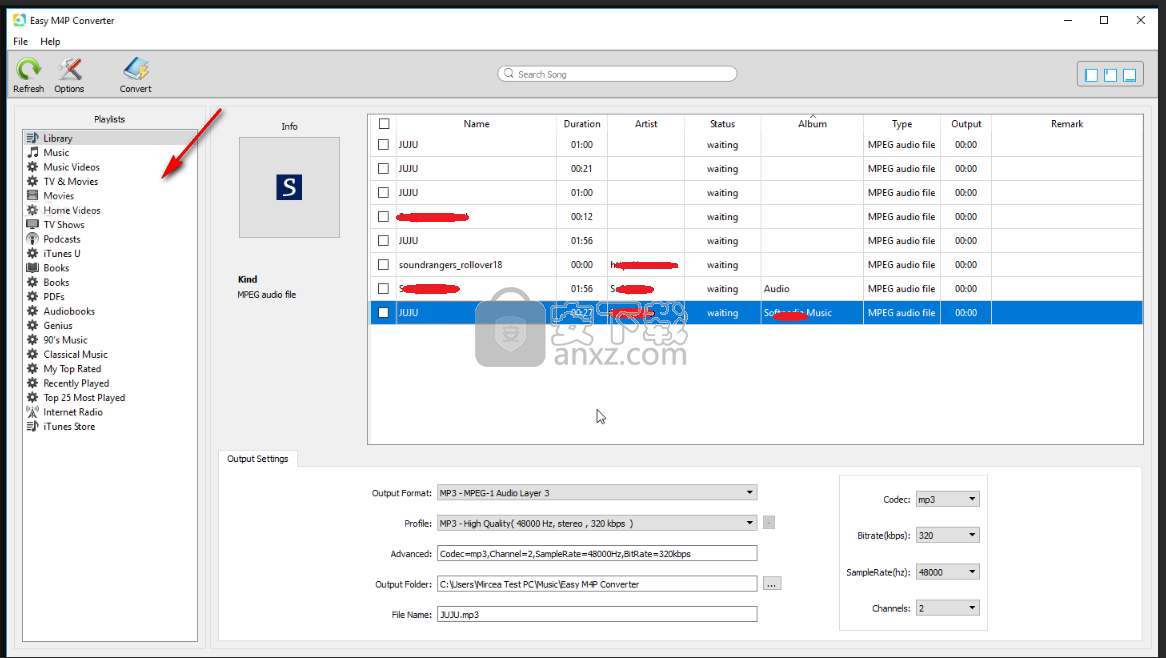Viewport: 1166px width, 658px height.
Task: Select the soundrangers_rollover18 song name
Action: 451,265
